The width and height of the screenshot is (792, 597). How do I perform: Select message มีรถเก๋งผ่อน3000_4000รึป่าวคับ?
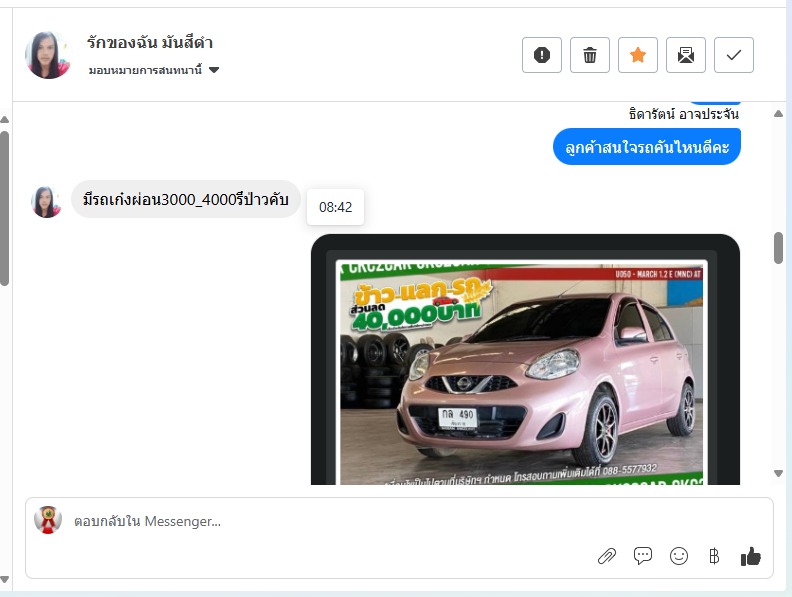(185, 200)
